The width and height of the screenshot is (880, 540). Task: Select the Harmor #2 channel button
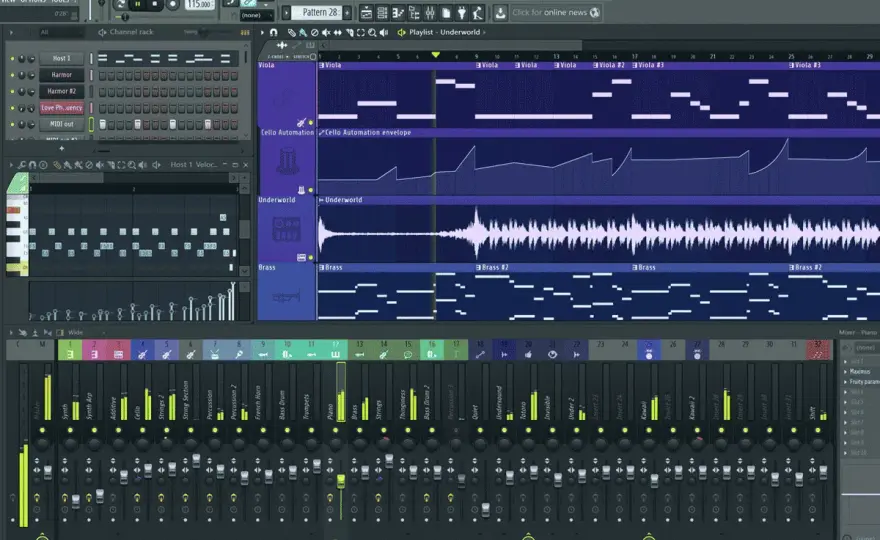pos(62,91)
